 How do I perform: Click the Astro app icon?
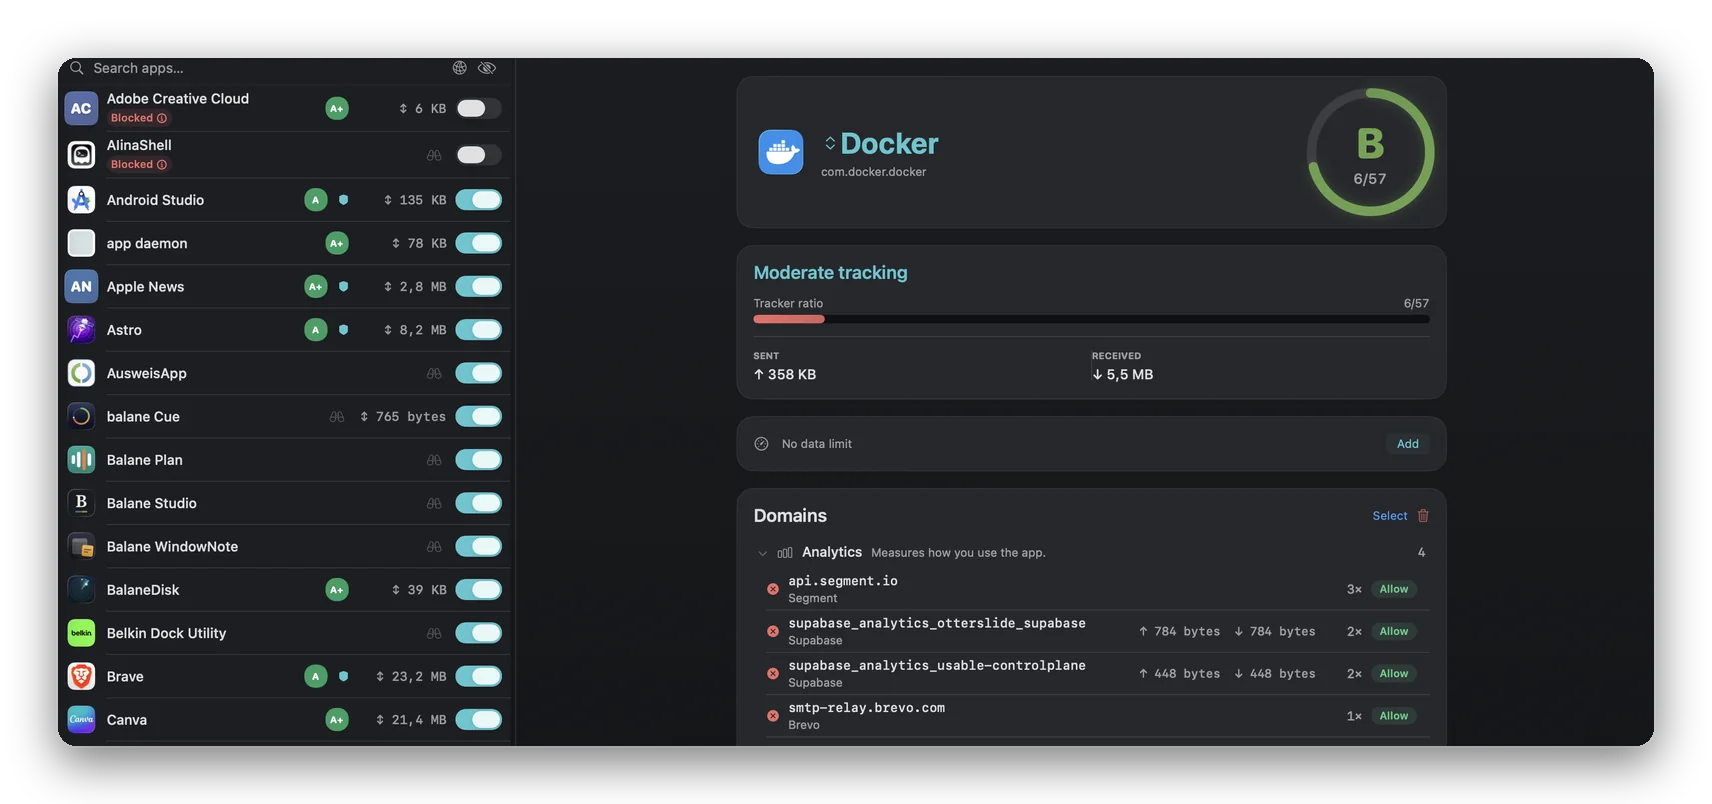coord(81,330)
